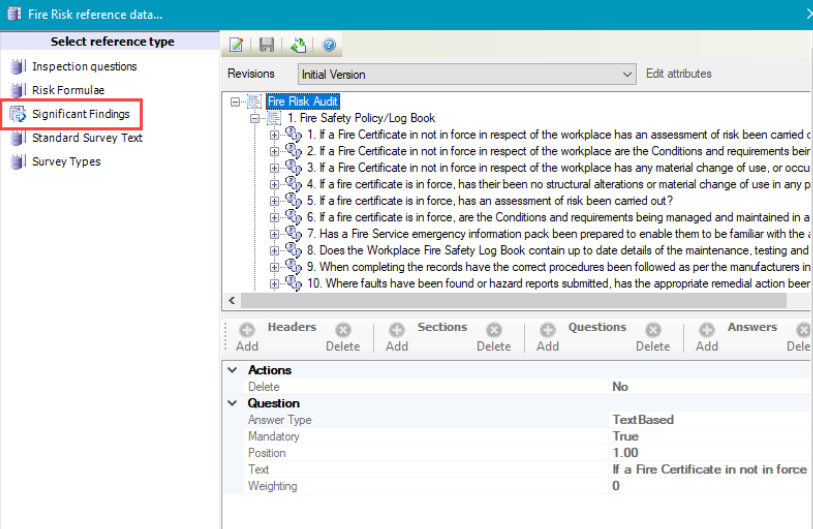Click the Refresh toolbar icon
Image resolution: width=813 pixels, height=529 pixels.
coord(297,45)
